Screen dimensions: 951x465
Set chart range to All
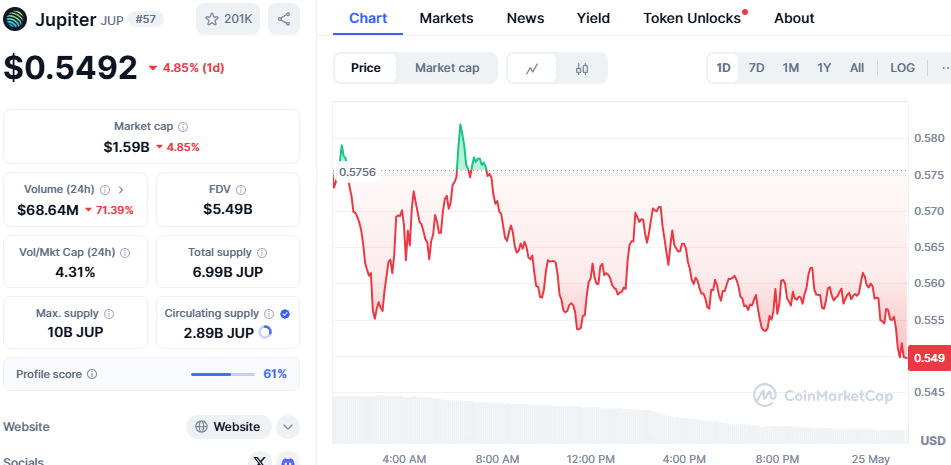(x=857, y=68)
